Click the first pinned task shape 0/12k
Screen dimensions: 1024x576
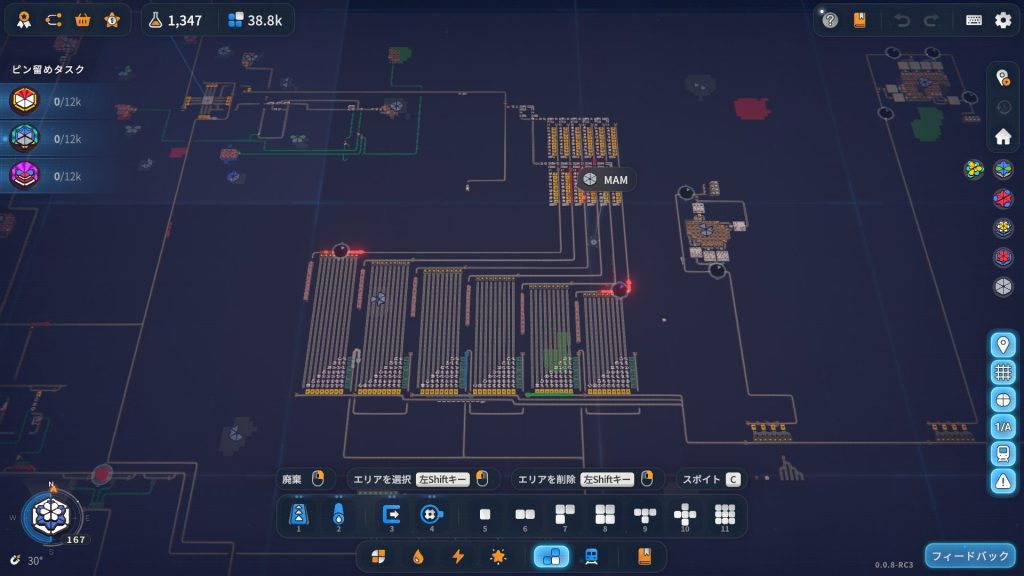click(24, 101)
